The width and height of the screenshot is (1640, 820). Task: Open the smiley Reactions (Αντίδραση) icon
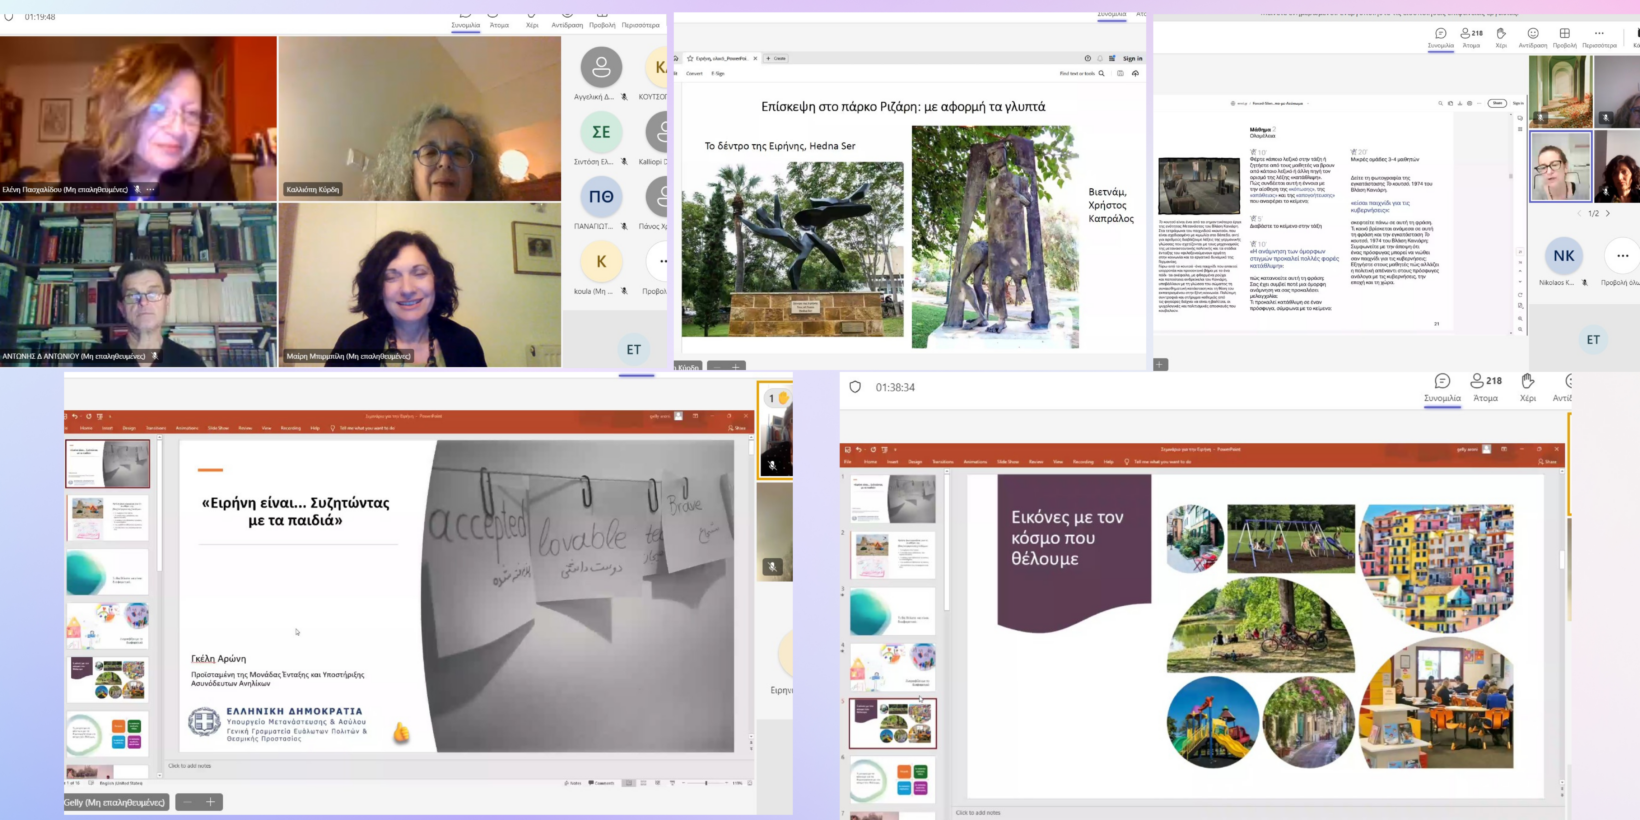[1532, 34]
